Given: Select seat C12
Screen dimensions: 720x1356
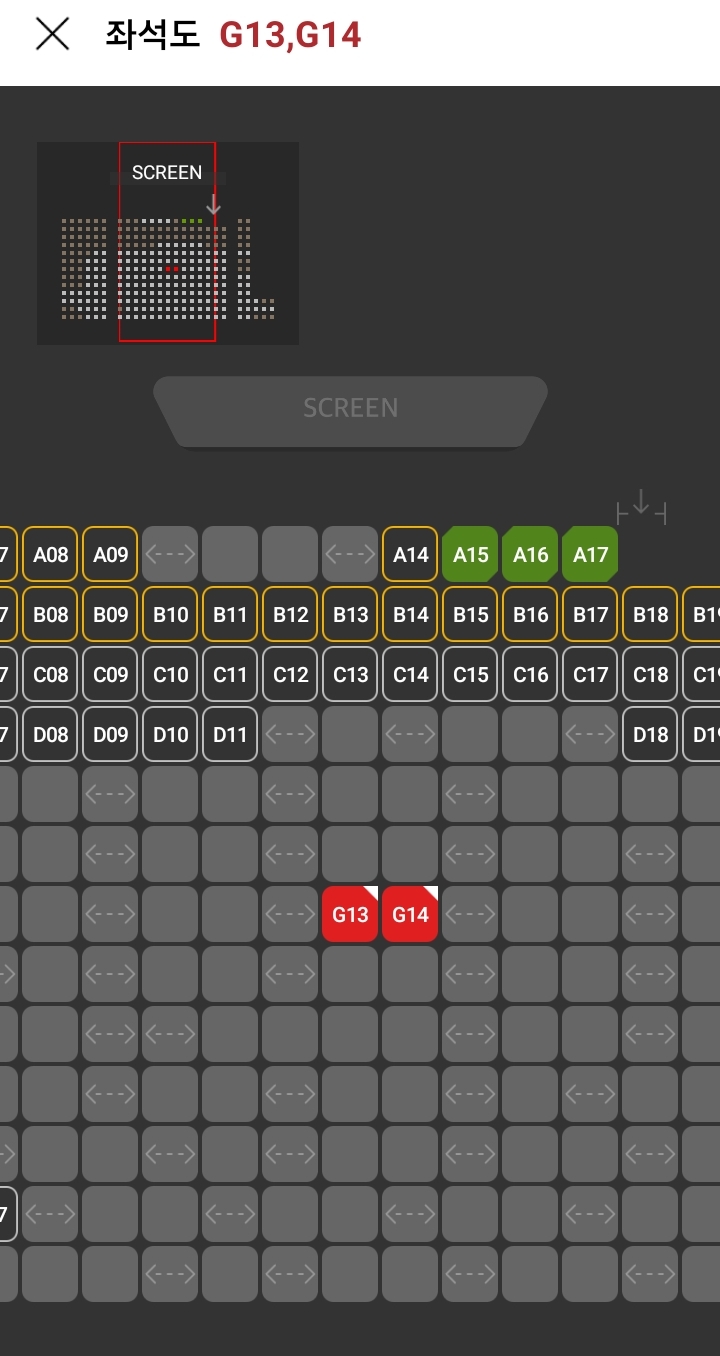Looking at the screenshot, I should tap(290, 674).
